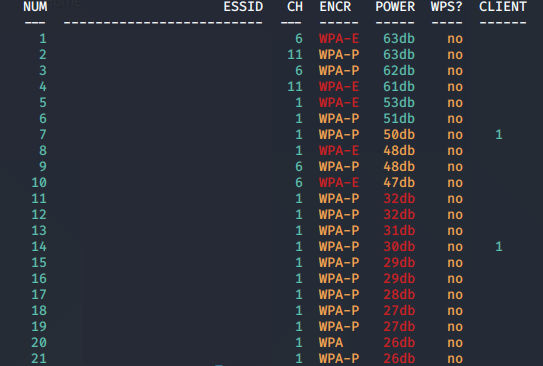This screenshot has width=543, height=366.
Task: Select the 53db power value
Action: [399, 102]
